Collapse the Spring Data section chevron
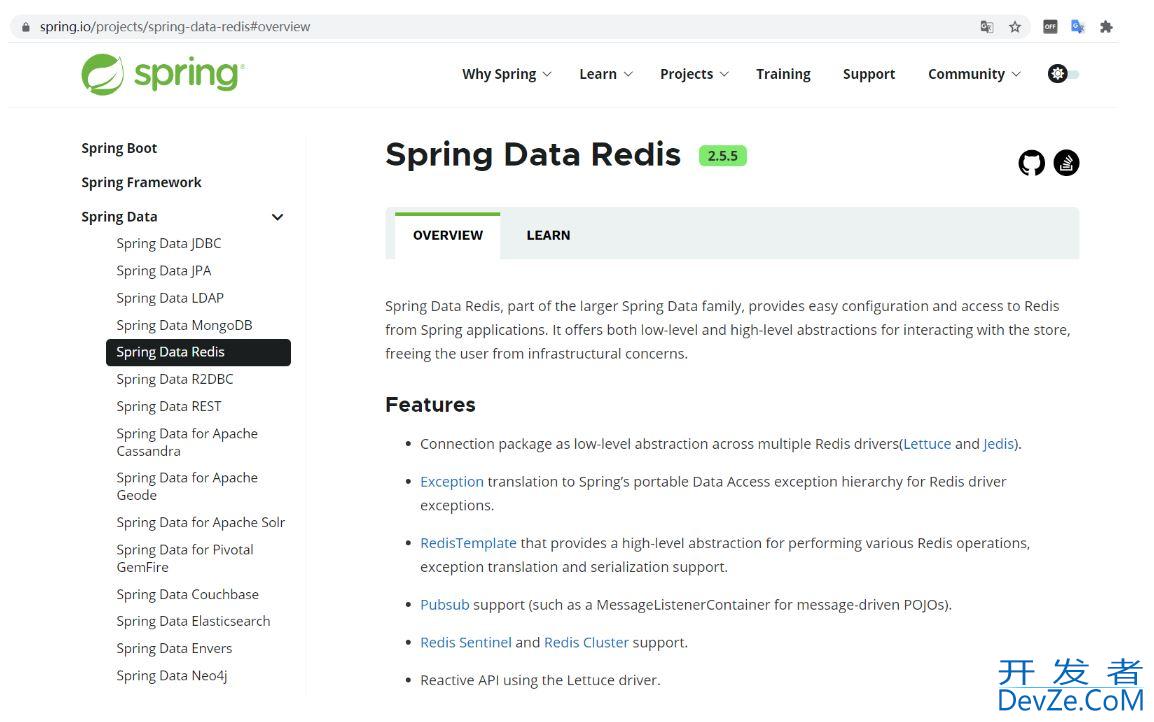The image size is (1154, 722). tap(277, 217)
